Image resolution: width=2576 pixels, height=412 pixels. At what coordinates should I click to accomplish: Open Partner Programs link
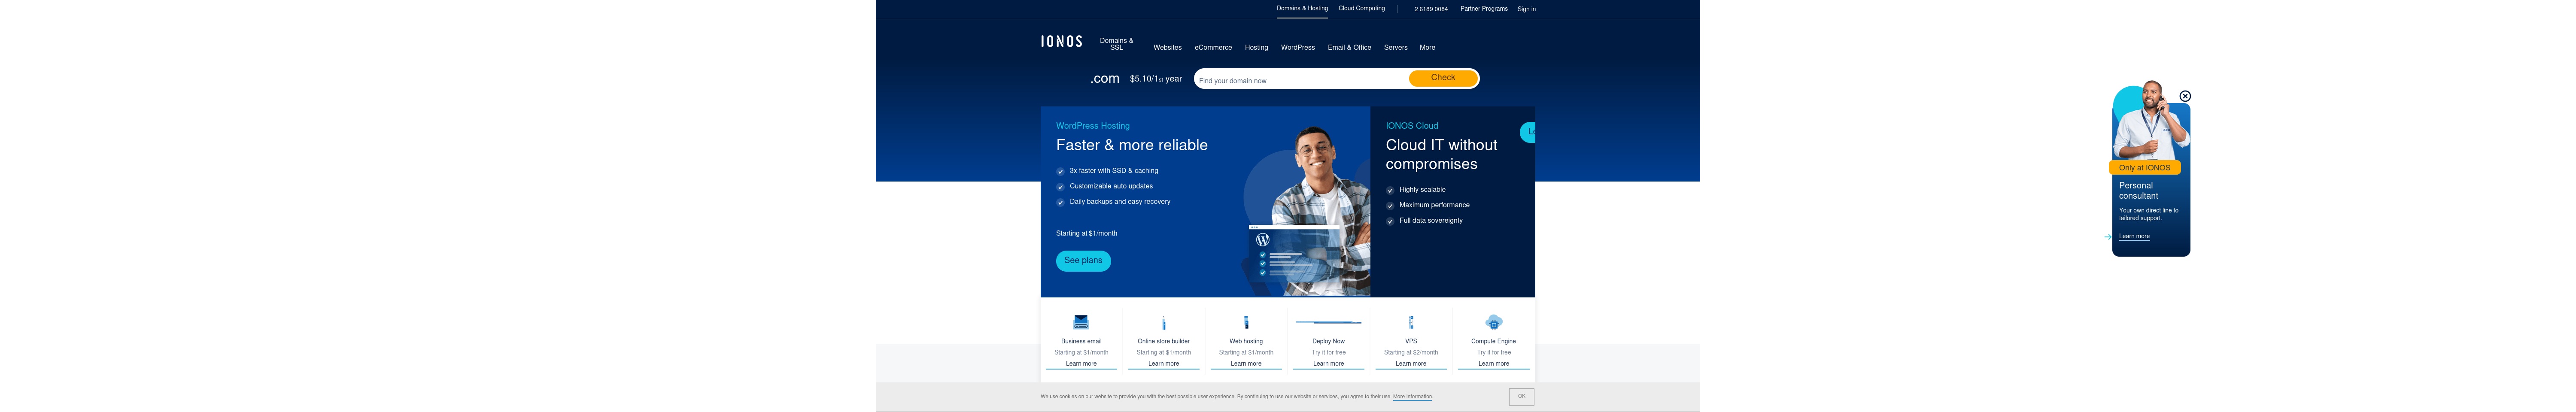[x=1484, y=8]
